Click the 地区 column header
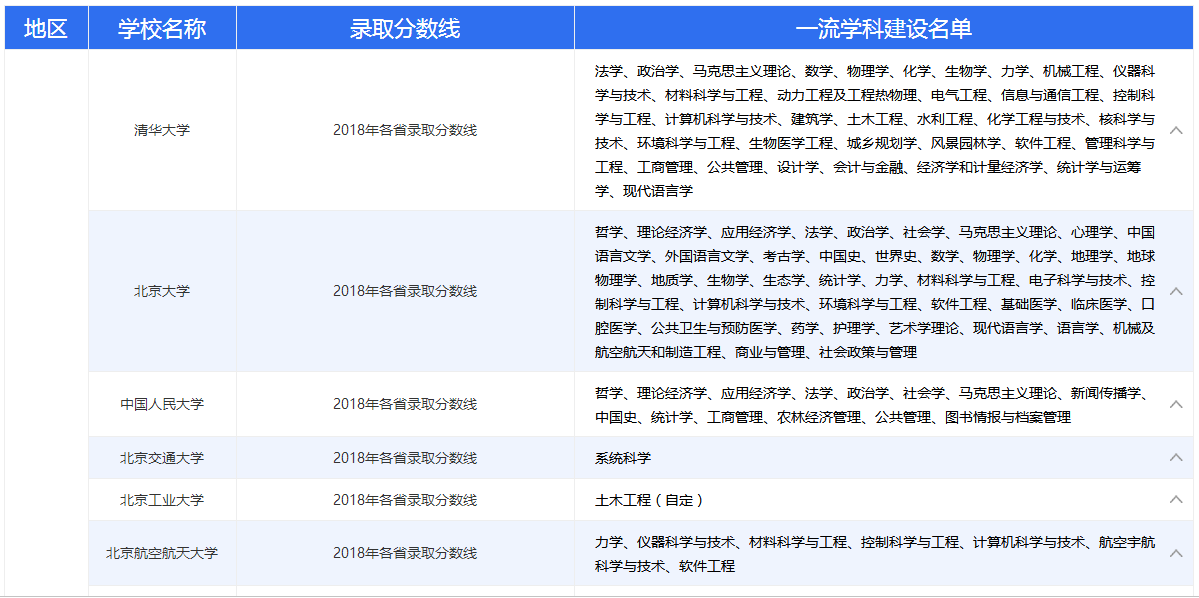The image size is (1199, 598). point(46,28)
